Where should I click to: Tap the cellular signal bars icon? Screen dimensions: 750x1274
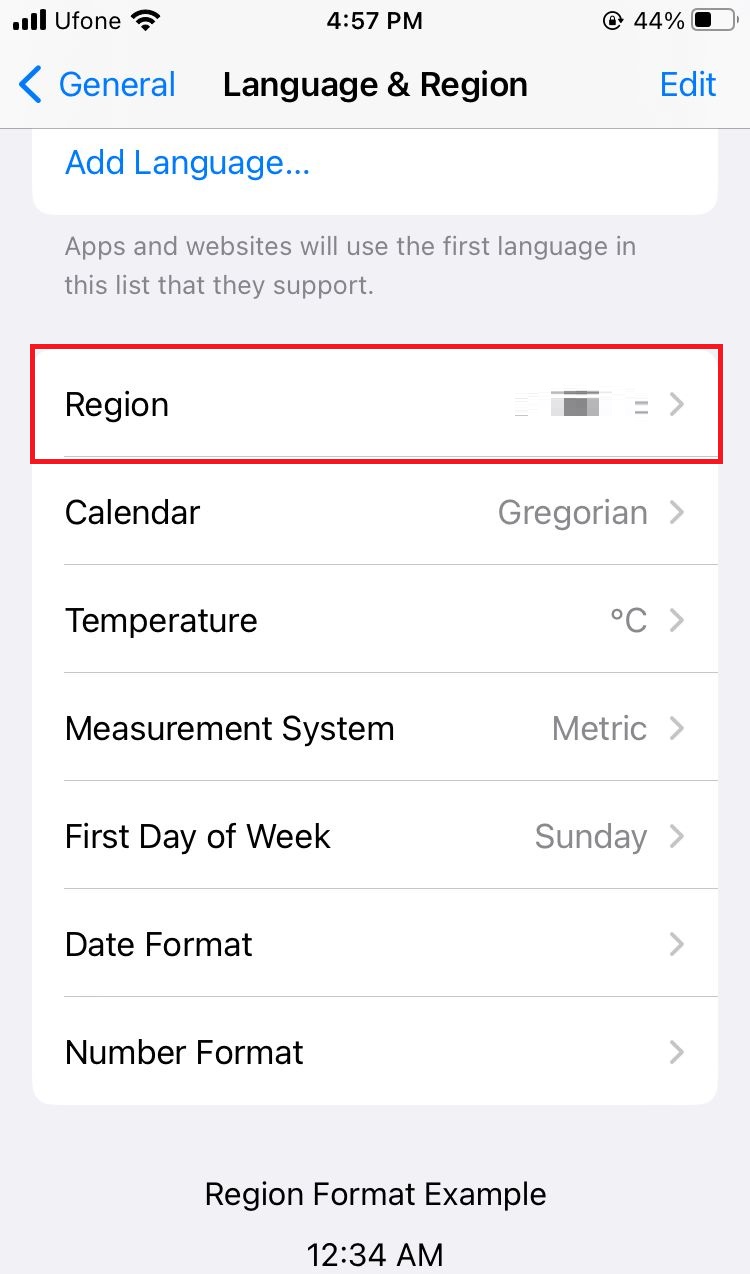(x=30, y=21)
